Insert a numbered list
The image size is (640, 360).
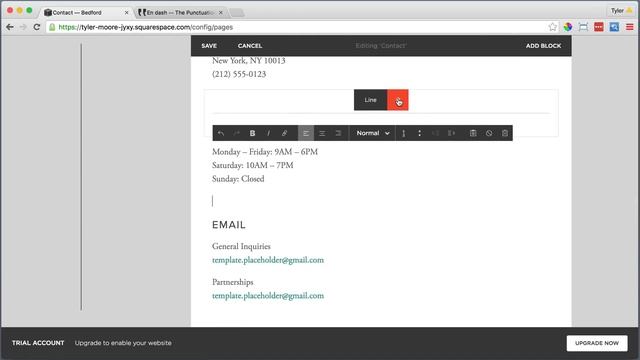tap(404, 133)
